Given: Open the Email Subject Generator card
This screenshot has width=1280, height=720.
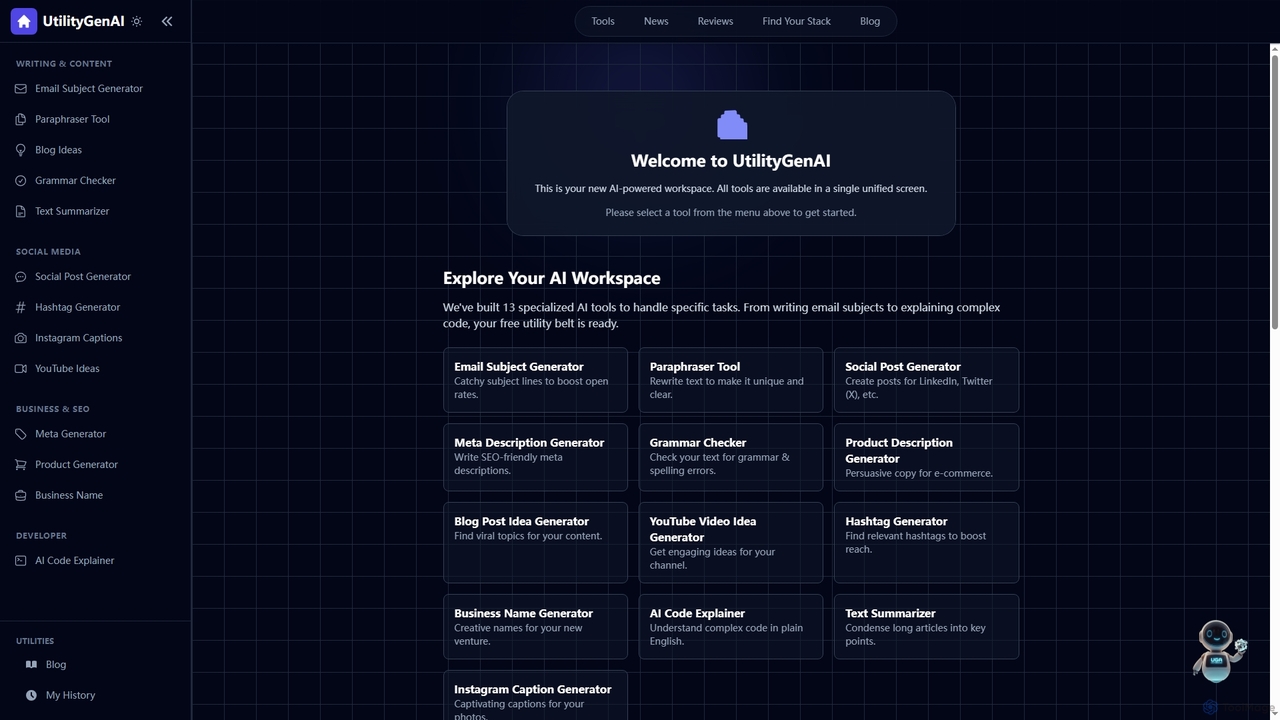Looking at the screenshot, I should click(535, 380).
